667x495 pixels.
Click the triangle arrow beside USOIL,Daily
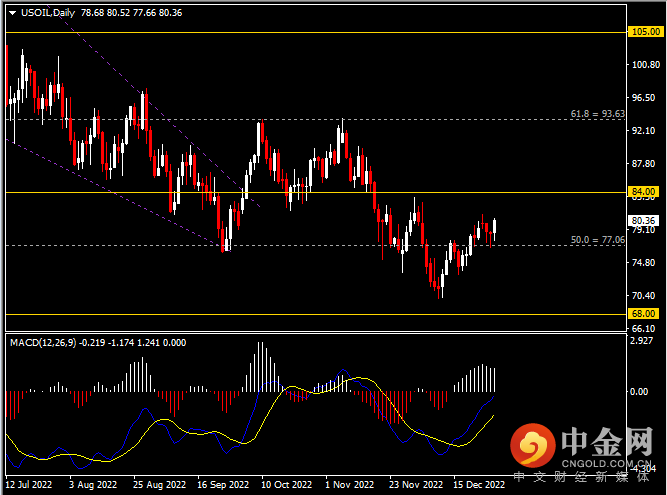pyautogui.click(x=11, y=10)
